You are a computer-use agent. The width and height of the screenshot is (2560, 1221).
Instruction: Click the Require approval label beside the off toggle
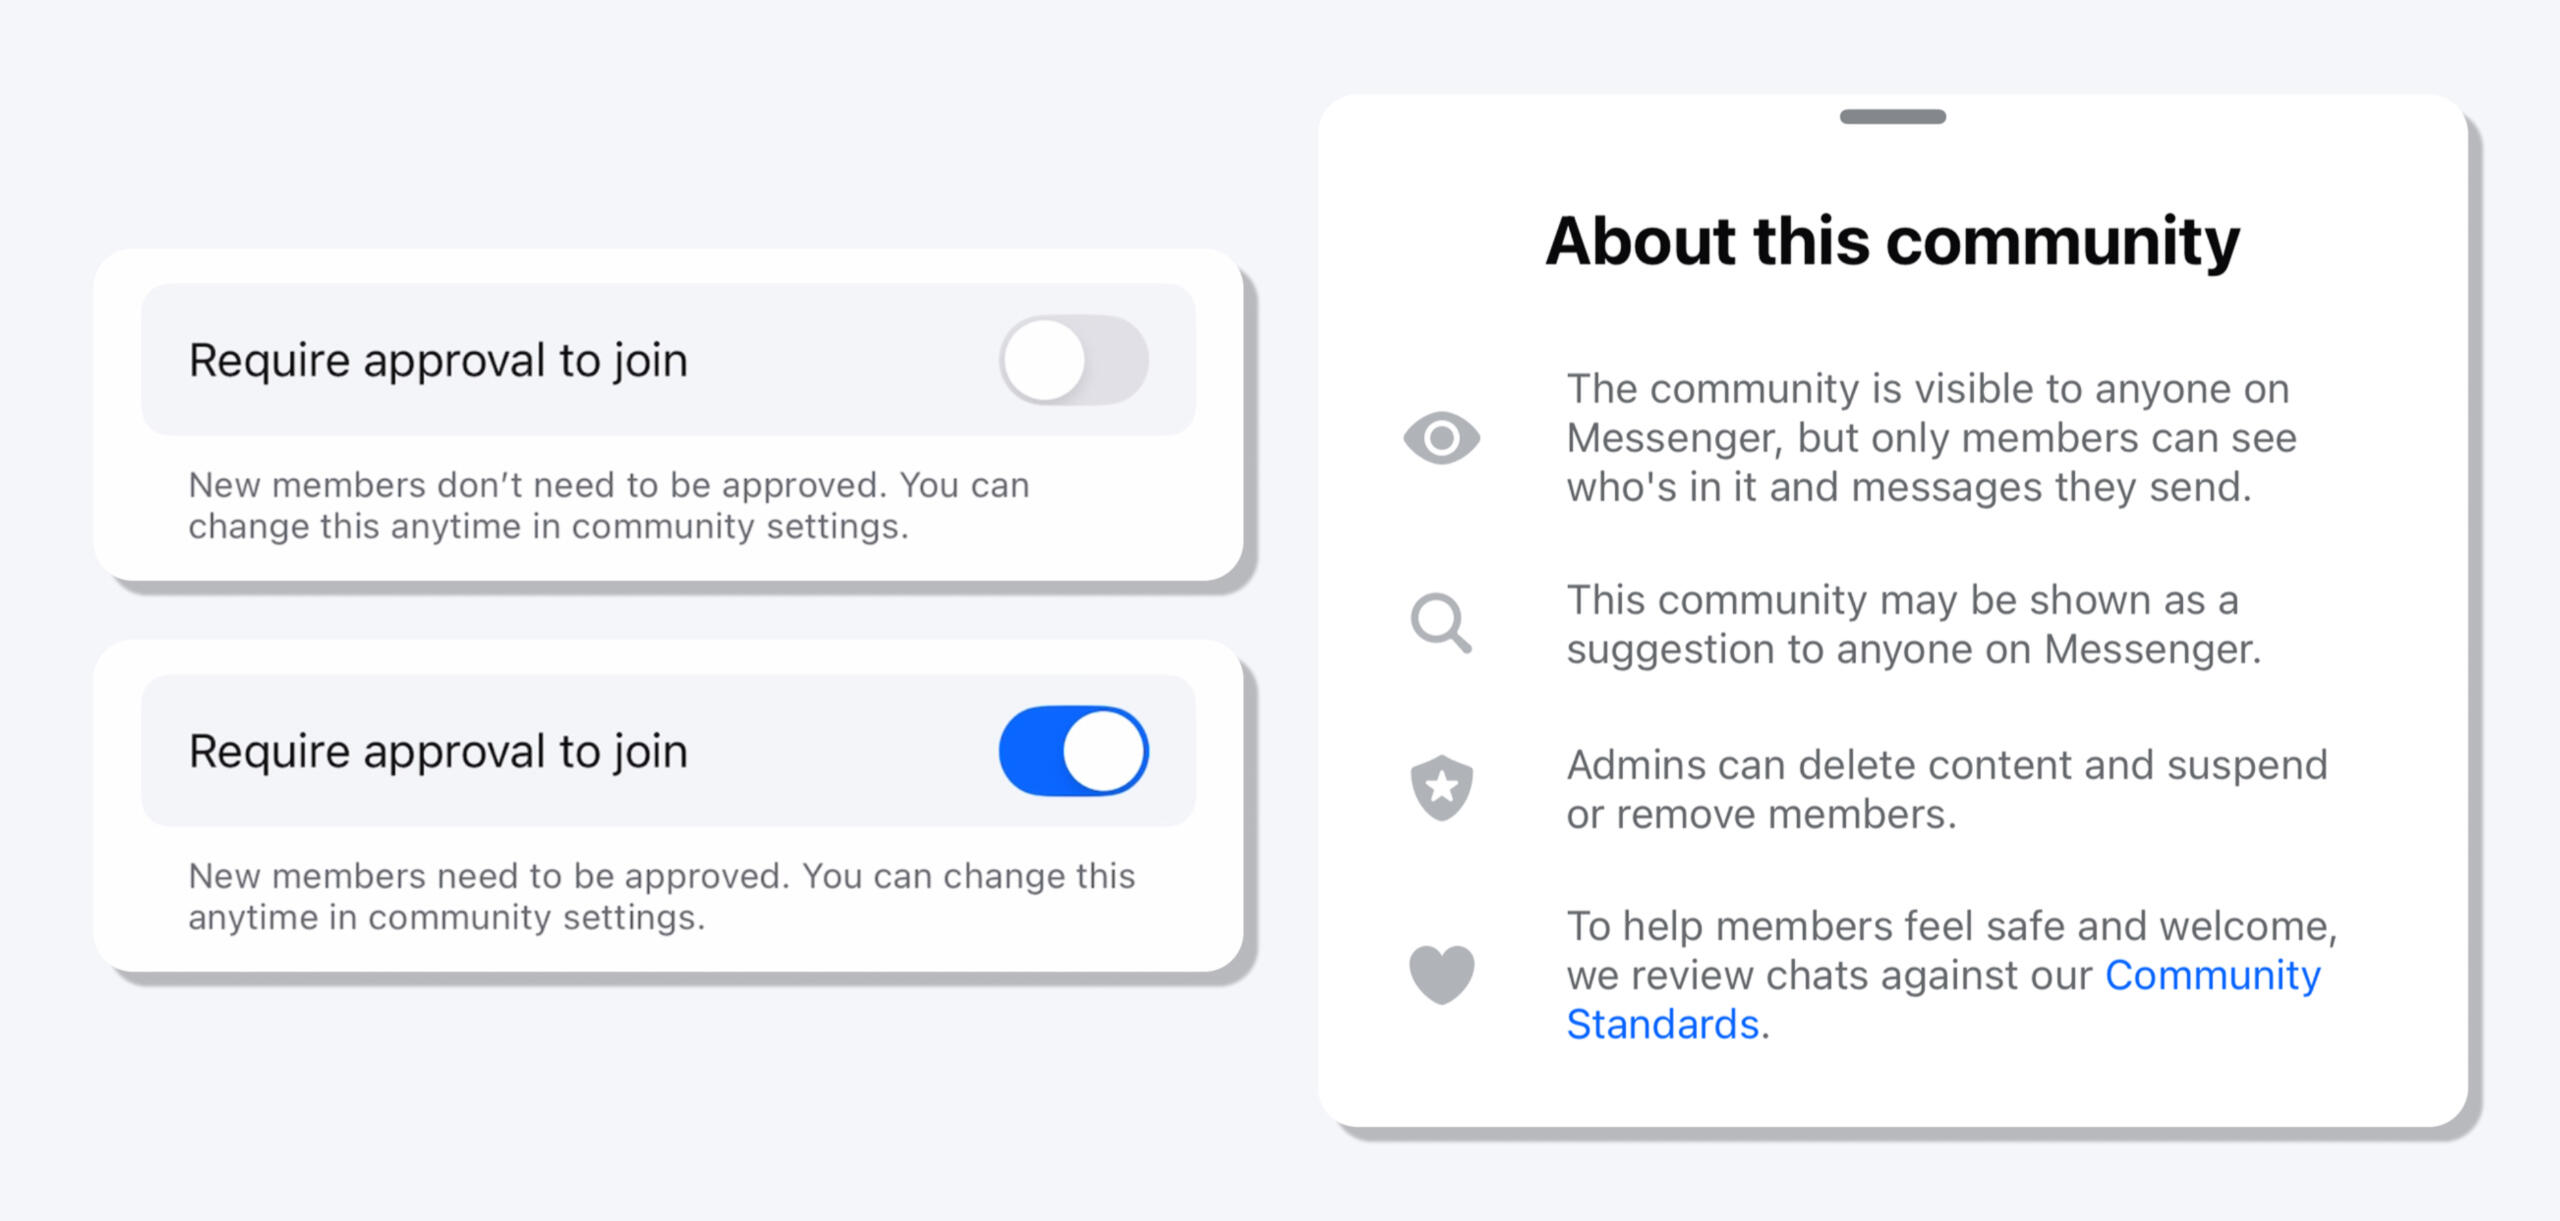tap(438, 360)
